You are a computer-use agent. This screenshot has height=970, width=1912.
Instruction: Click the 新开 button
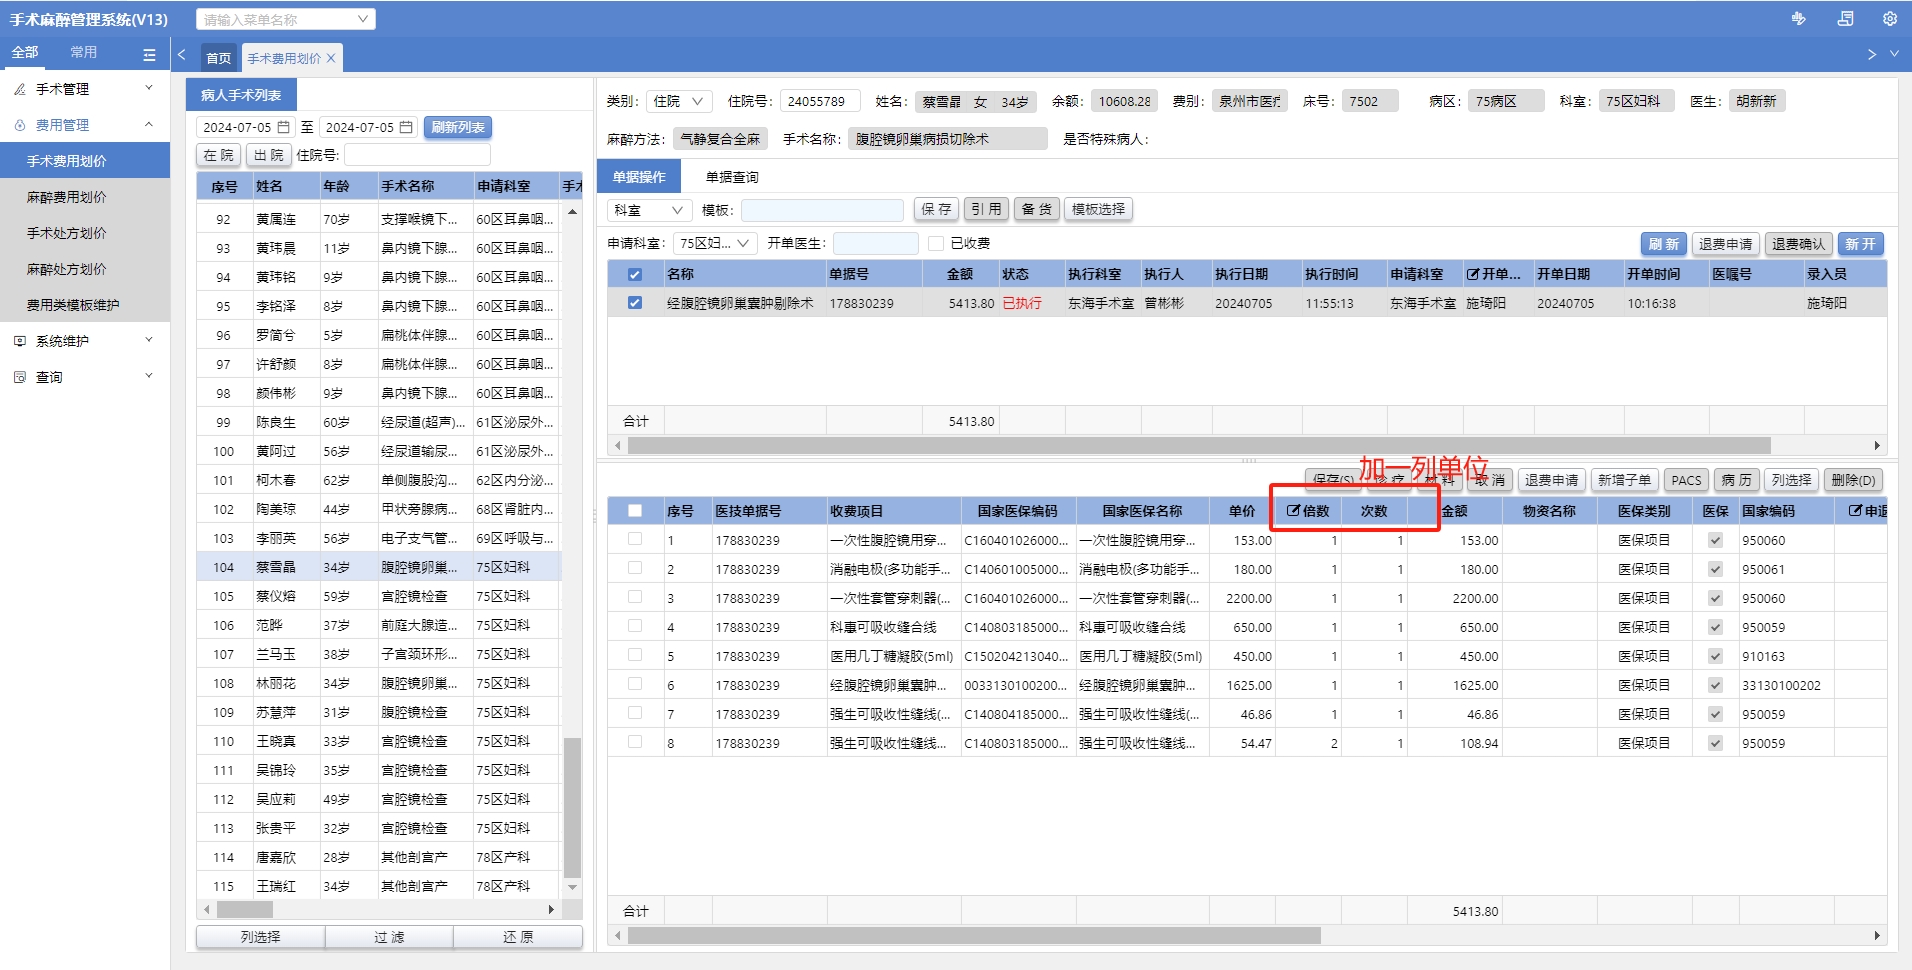1860,244
